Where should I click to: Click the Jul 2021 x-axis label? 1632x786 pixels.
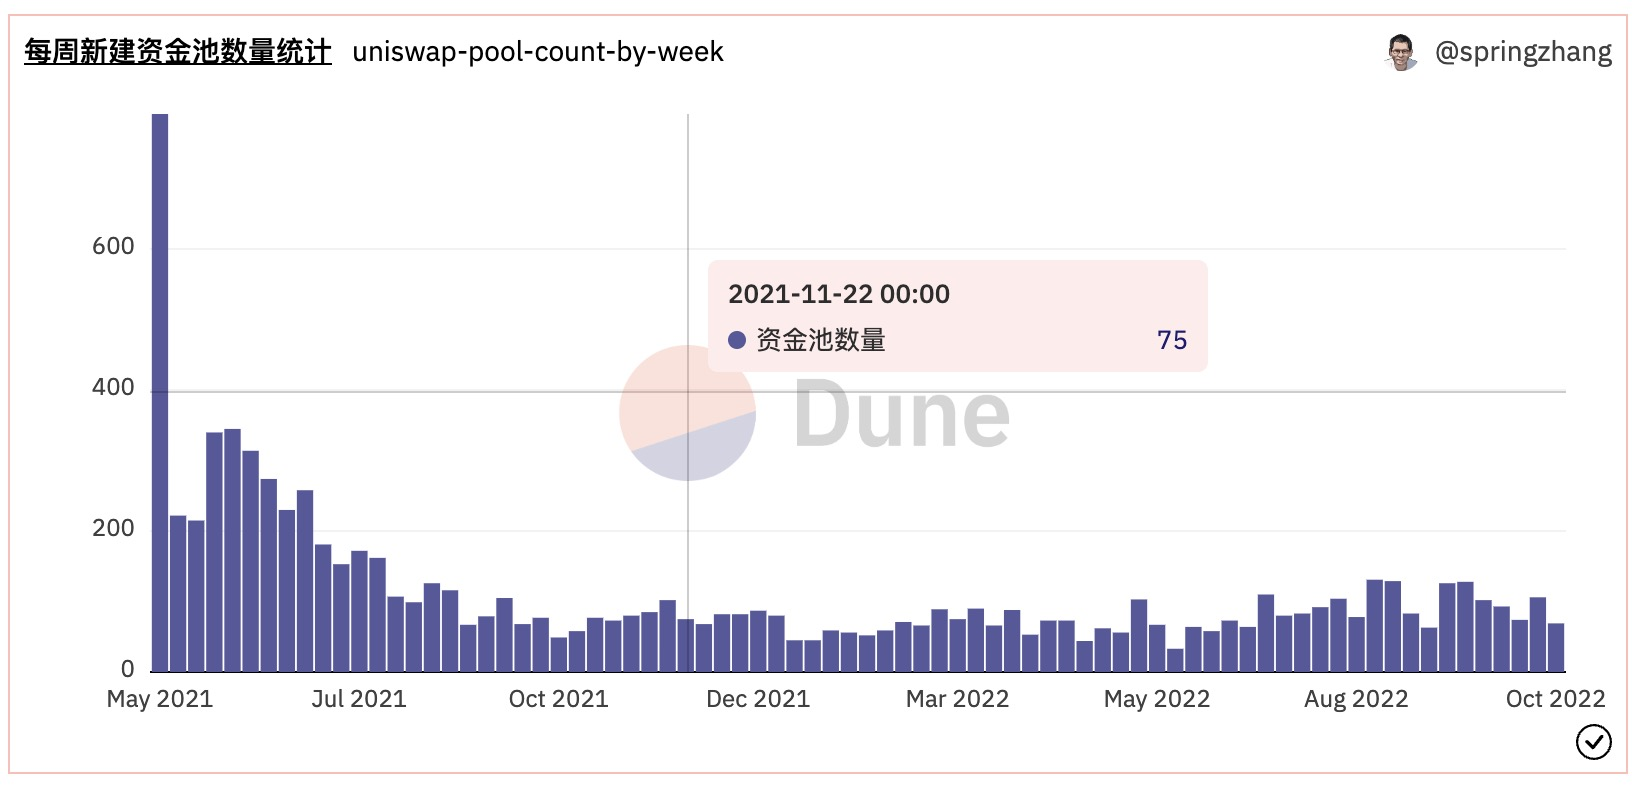point(358,699)
